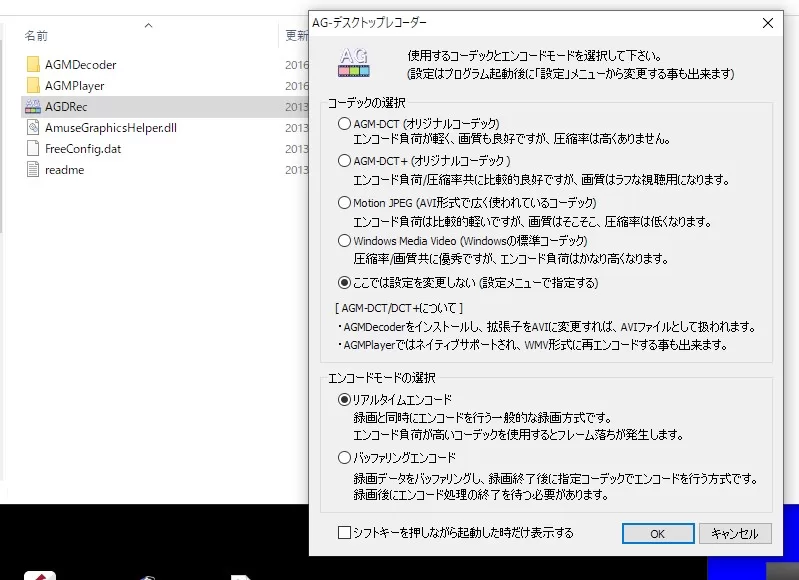
Task: Close the AG-デスクトップレコーダー dialog
Action: click(768, 23)
